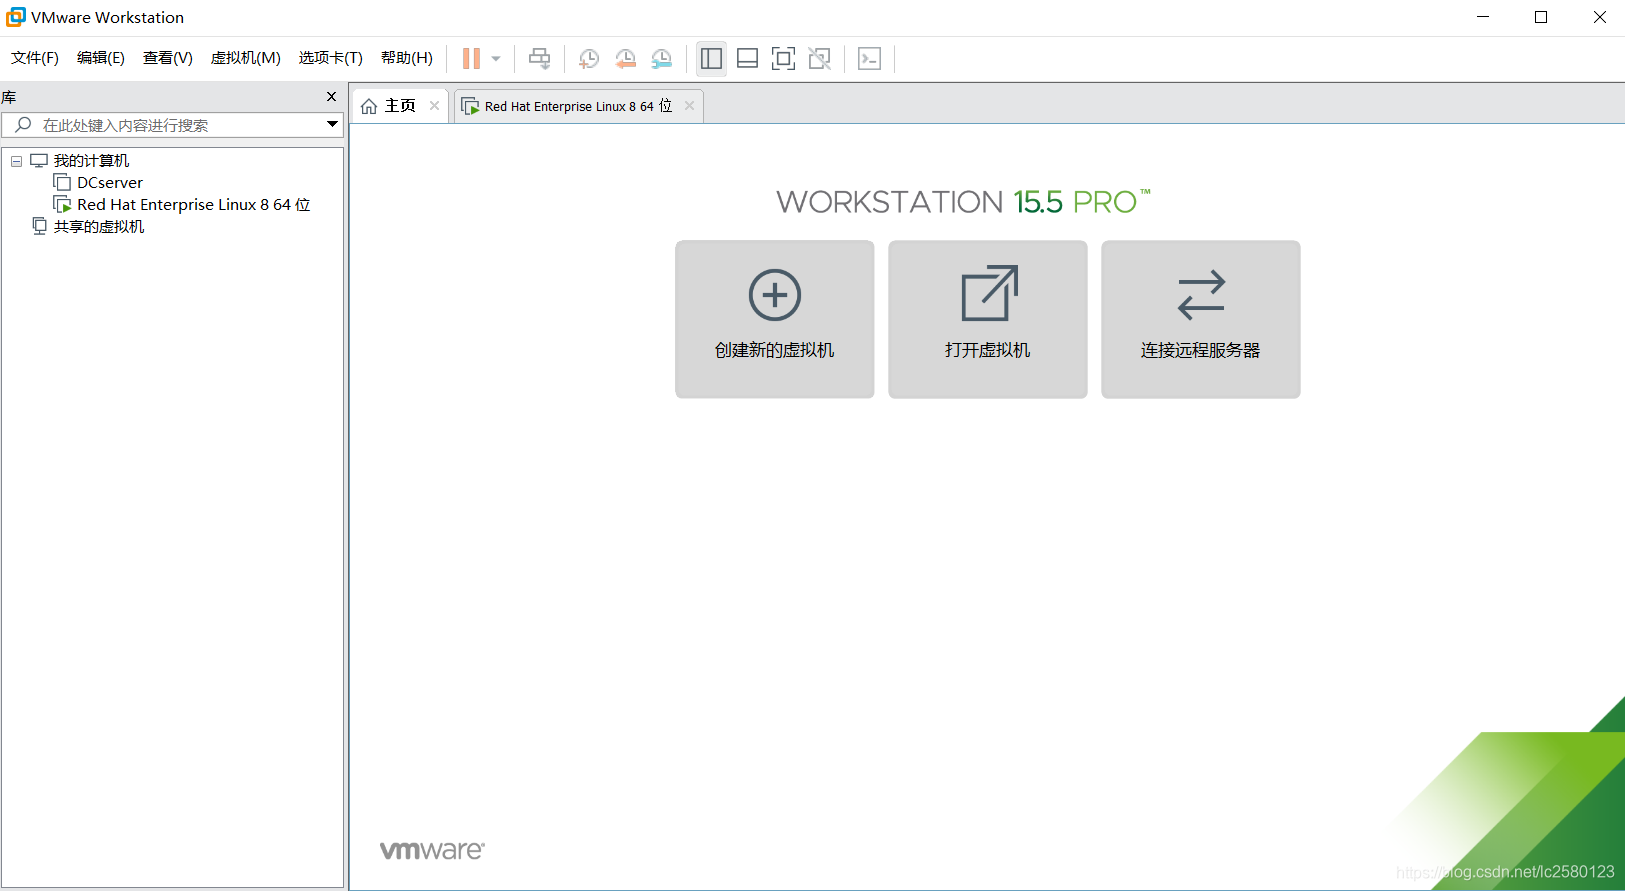Open the 选项卡(T) menu
The image size is (1625, 891).
click(331, 58)
